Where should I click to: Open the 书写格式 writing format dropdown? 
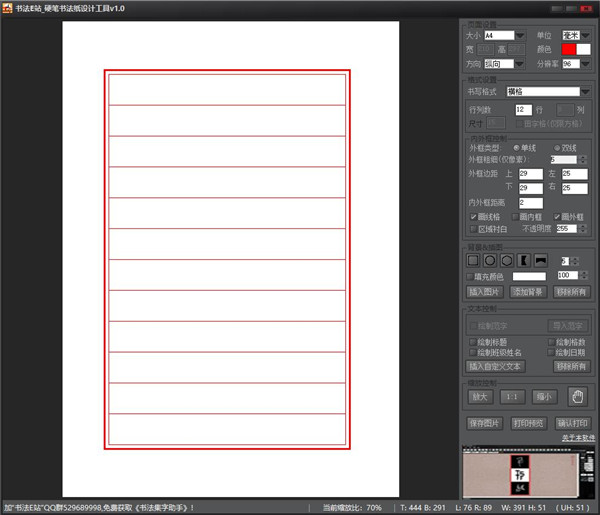pos(585,92)
